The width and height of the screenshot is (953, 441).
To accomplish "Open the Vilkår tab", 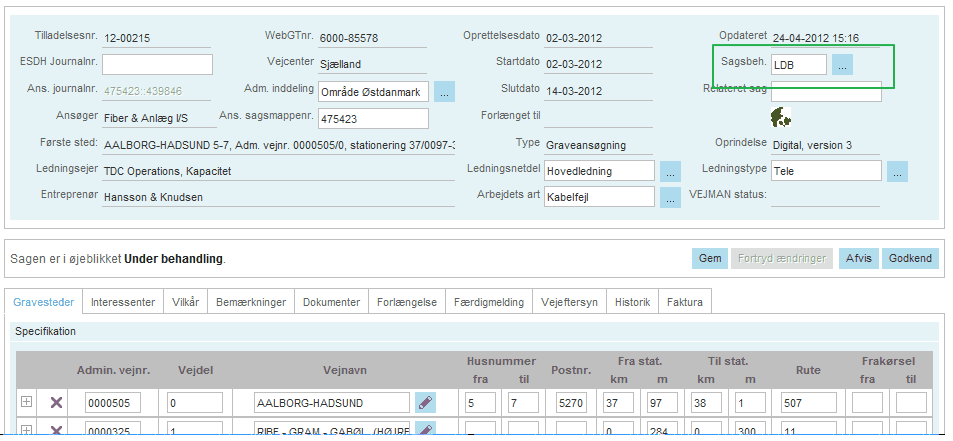I will (x=187, y=301).
